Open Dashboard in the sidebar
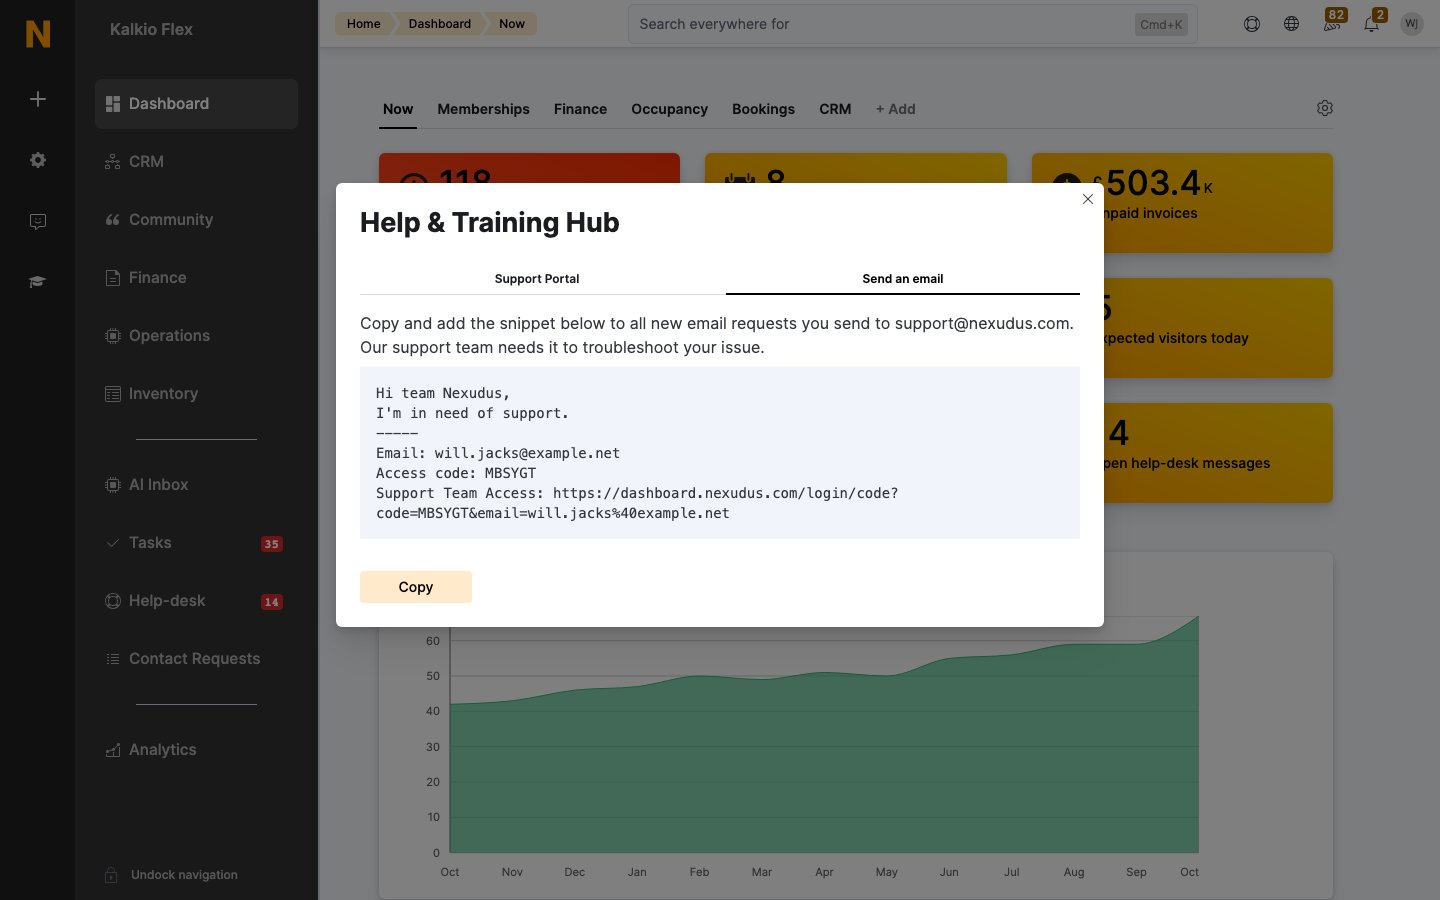The image size is (1440, 900). (x=196, y=104)
